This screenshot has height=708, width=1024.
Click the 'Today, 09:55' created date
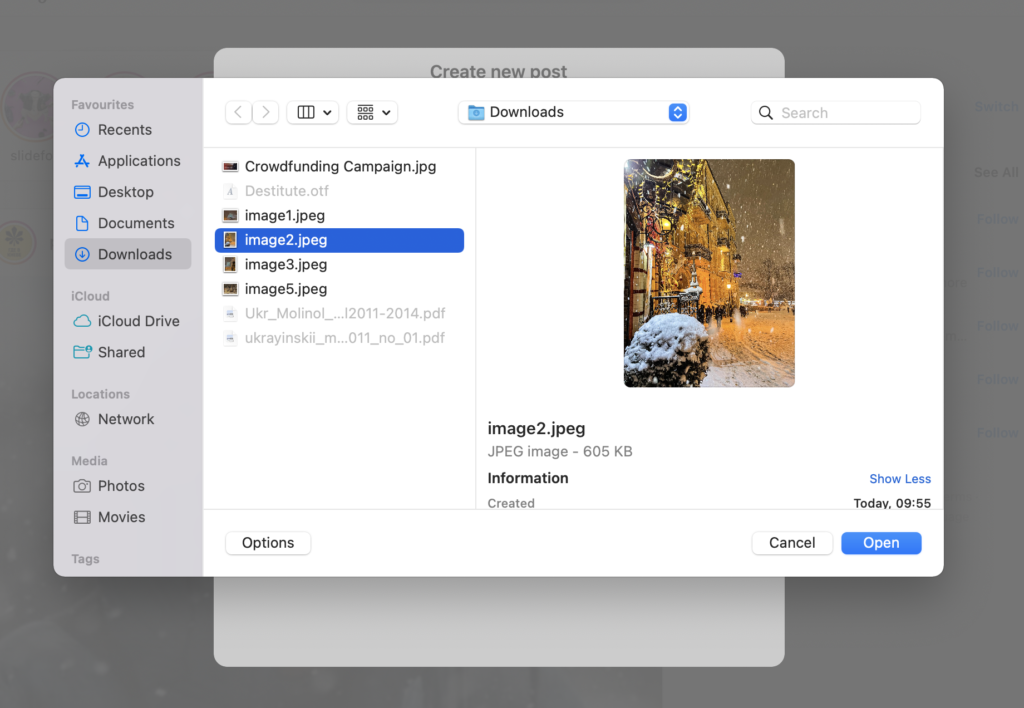(x=892, y=503)
